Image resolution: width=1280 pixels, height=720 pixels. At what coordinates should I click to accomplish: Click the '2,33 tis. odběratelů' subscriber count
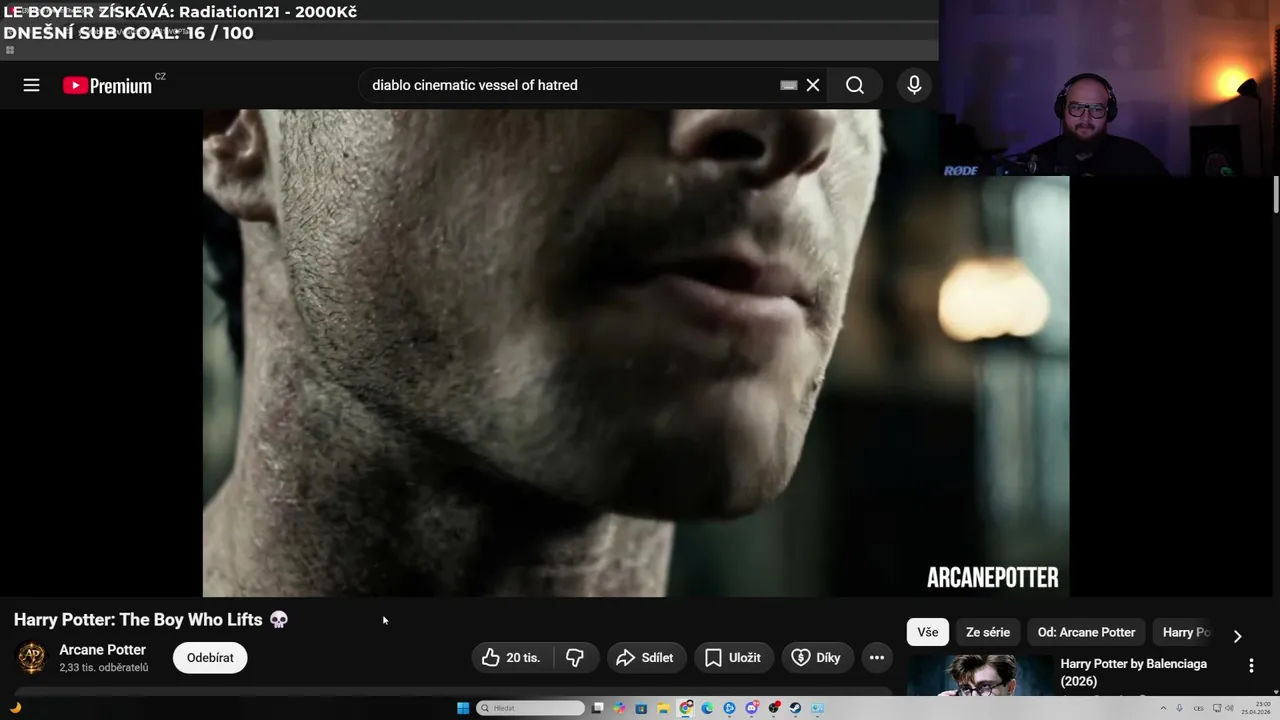[103, 667]
